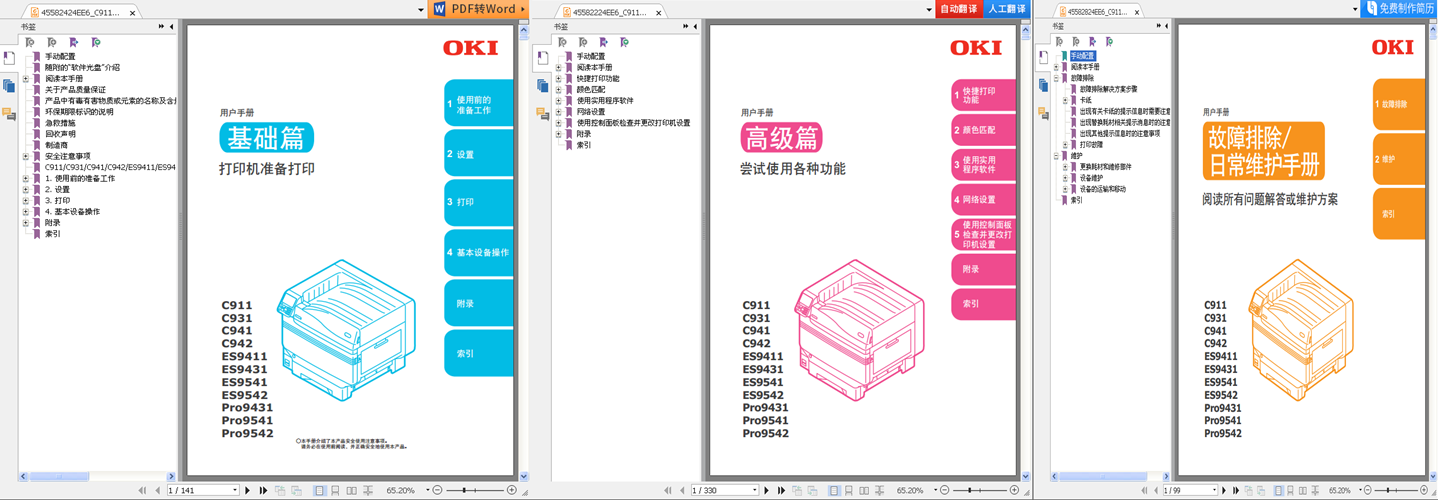Viewport: 1438px width, 500px height.
Task: Expand 快捷打印功能 bookmark in middle window
Action: click(x=559, y=79)
